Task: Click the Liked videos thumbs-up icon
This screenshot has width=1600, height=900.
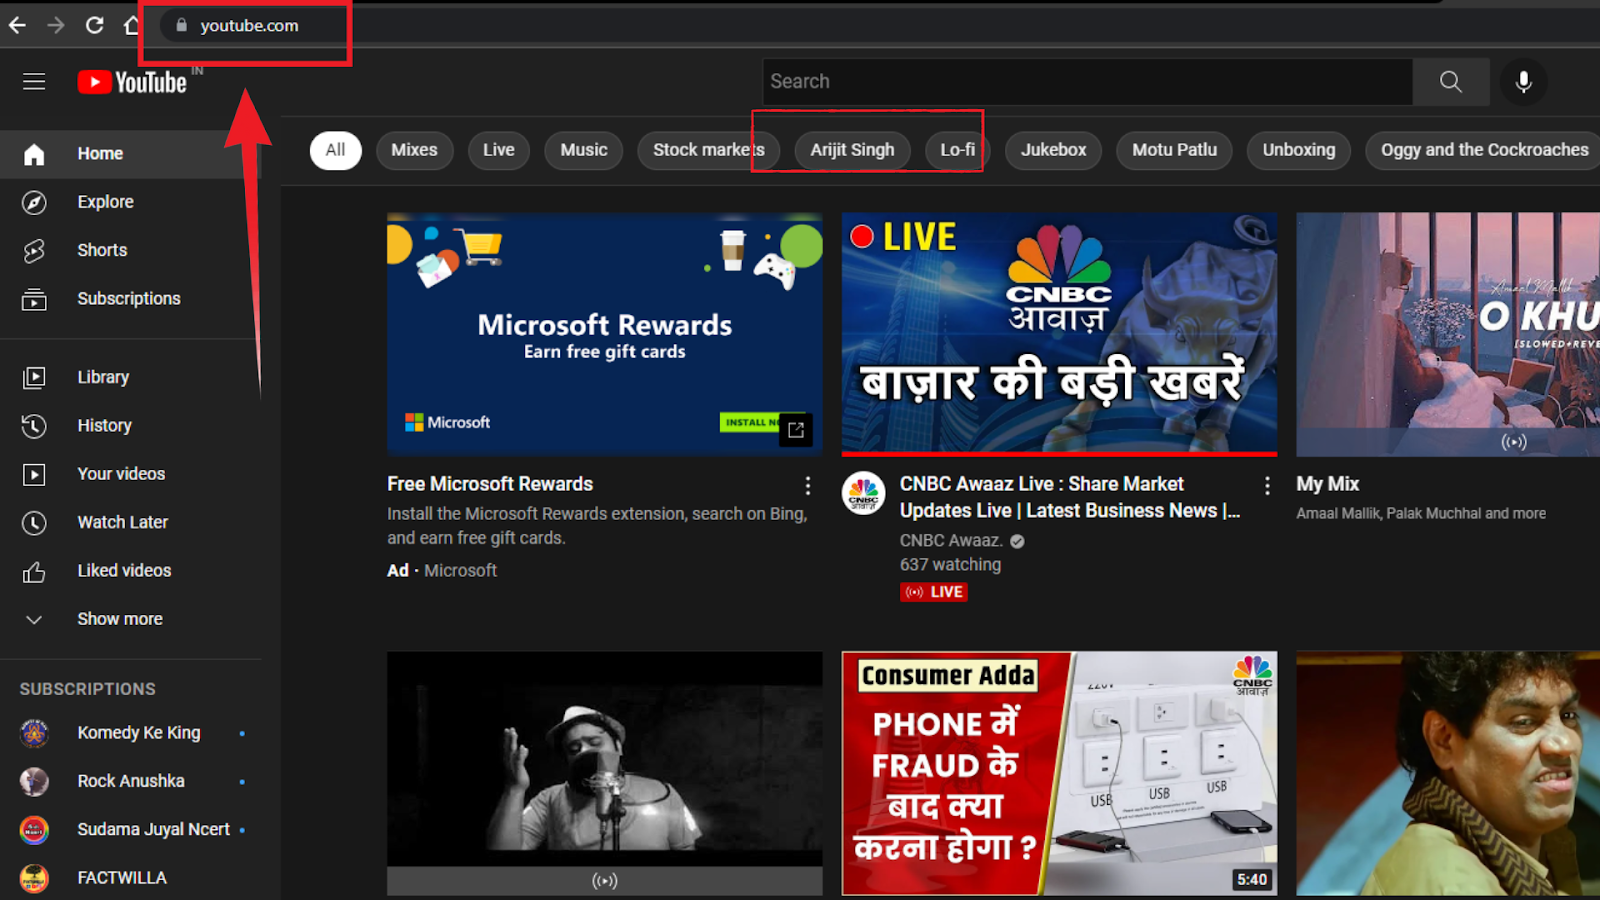Action: (34, 571)
